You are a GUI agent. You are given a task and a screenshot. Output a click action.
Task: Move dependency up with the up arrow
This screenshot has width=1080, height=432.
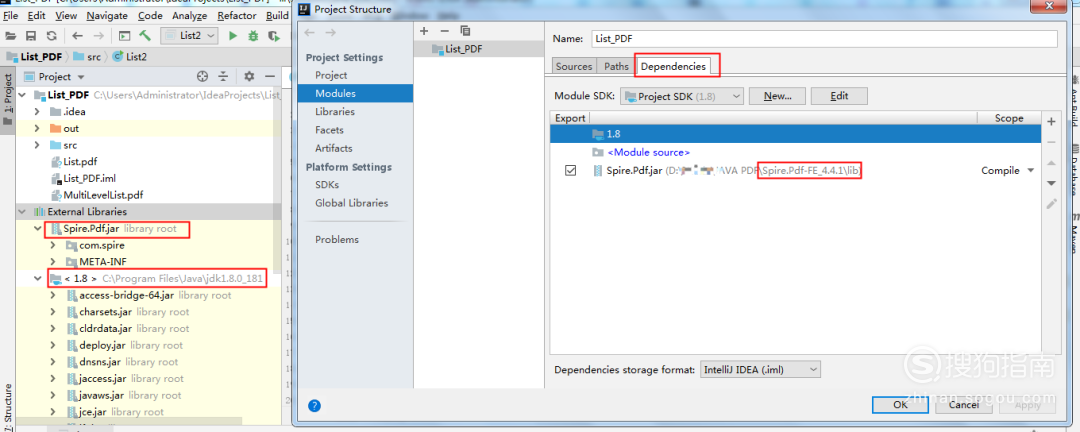pos(1051,163)
